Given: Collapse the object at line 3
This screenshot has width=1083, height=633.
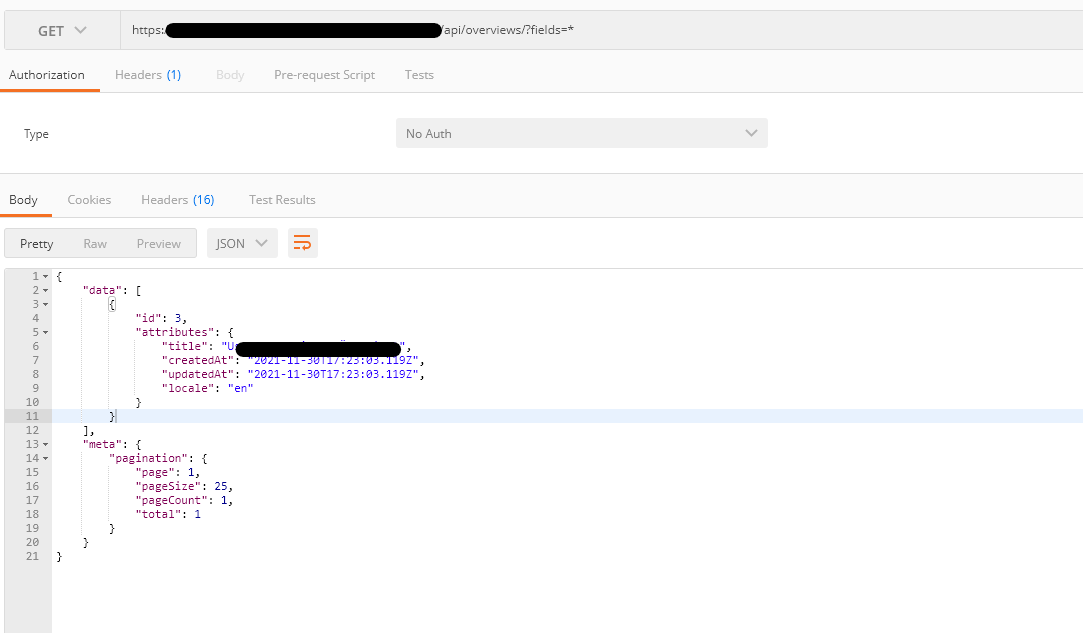Looking at the screenshot, I should 46,304.
